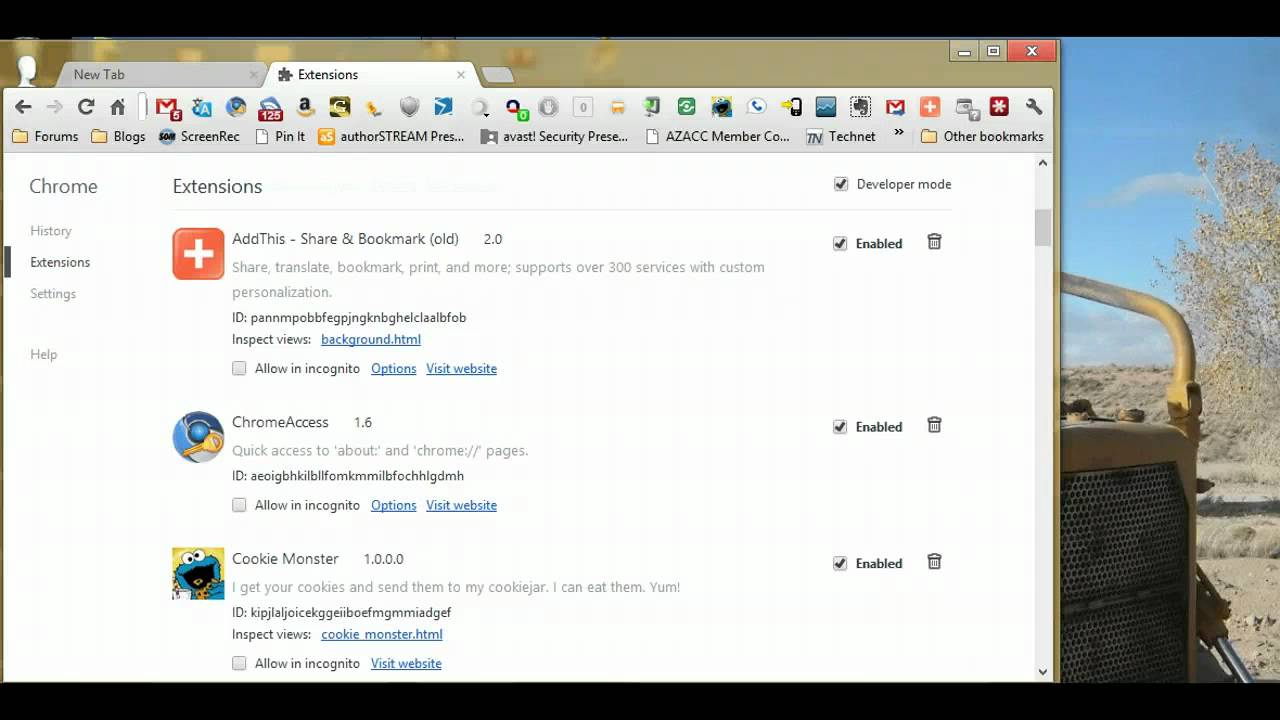Click the grey shield toolbar icon
Viewport: 1280px width, 720px height.
(x=409, y=107)
